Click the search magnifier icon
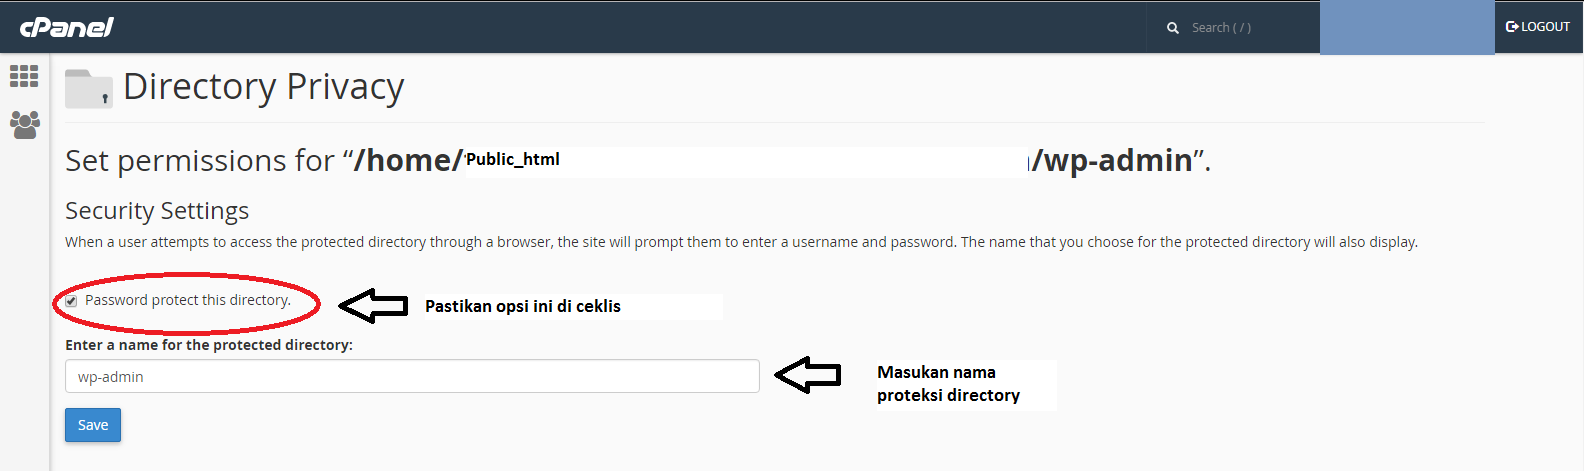 click(x=1173, y=28)
